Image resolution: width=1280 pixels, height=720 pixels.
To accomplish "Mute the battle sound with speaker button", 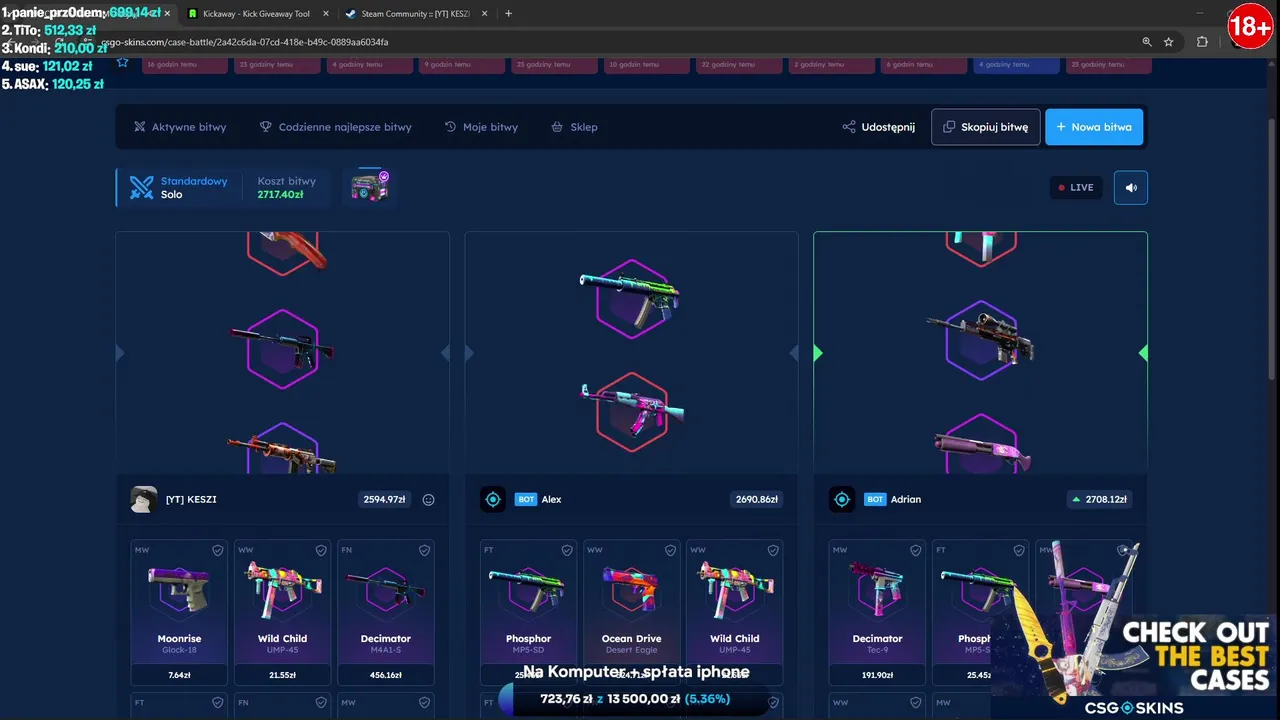I will pyautogui.click(x=1131, y=187).
